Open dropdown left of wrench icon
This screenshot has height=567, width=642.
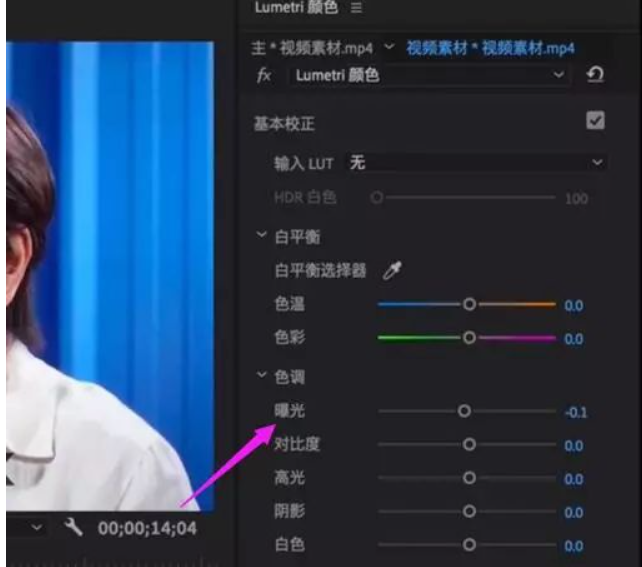(37, 528)
